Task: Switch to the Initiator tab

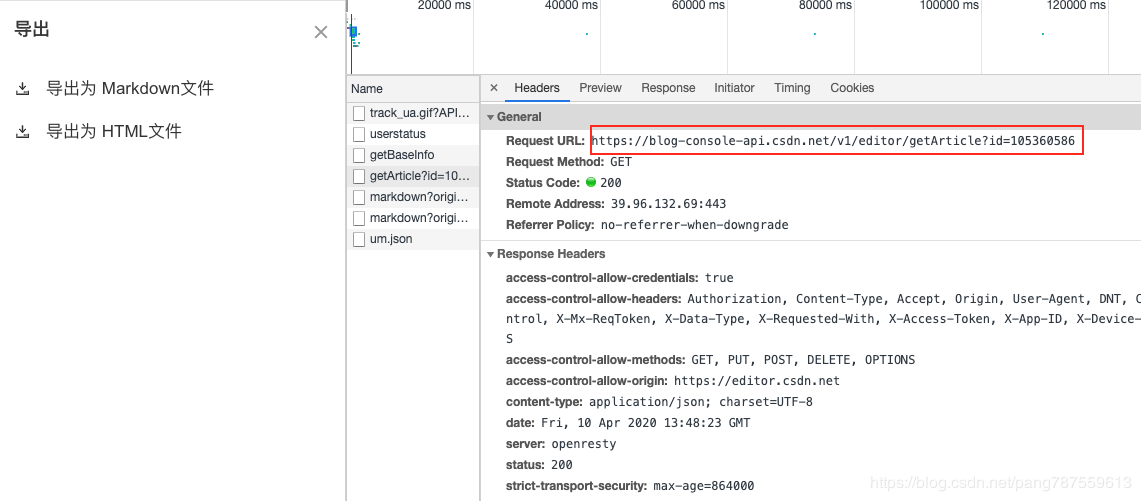Action: pos(734,87)
